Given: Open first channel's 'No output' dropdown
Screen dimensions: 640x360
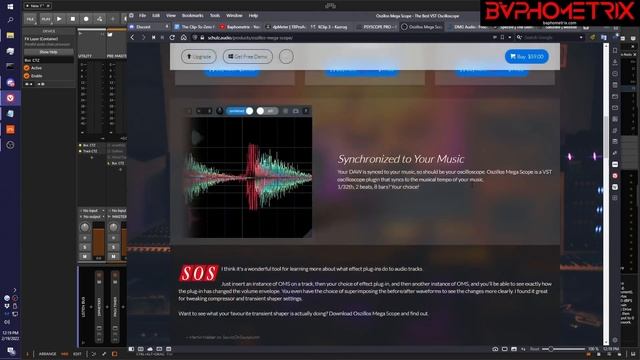Looking at the screenshot, I should tap(92, 216).
